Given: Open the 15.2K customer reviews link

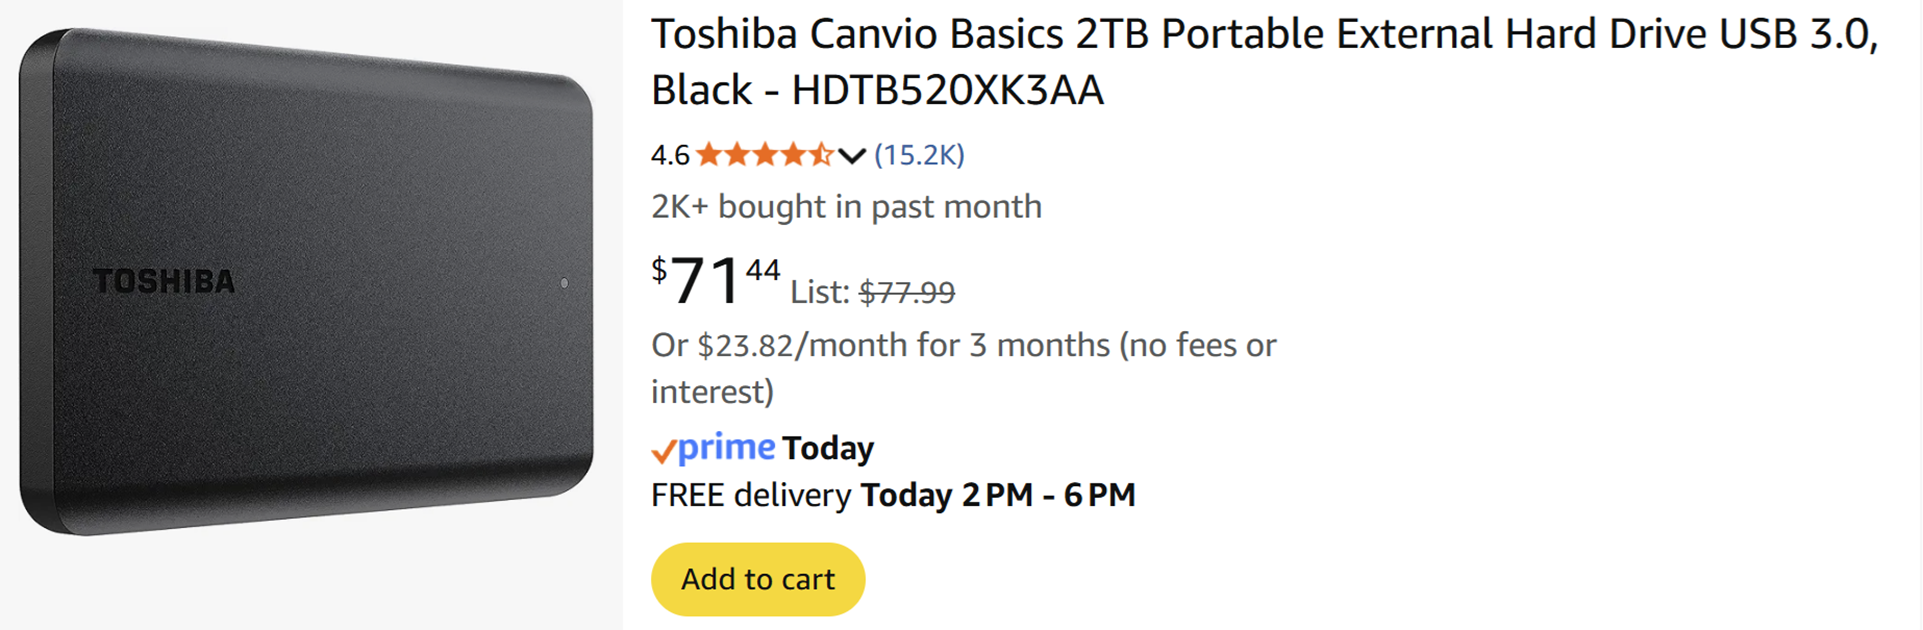Looking at the screenshot, I should pos(919,155).
